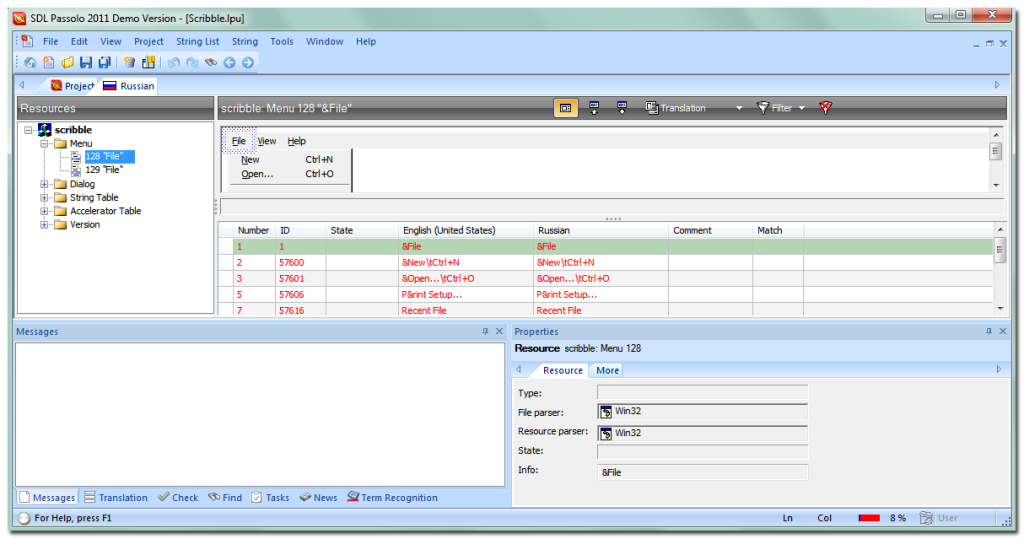Open the Translation dropdown arrow
The height and width of the screenshot is (539, 1024).
pos(739,108)
